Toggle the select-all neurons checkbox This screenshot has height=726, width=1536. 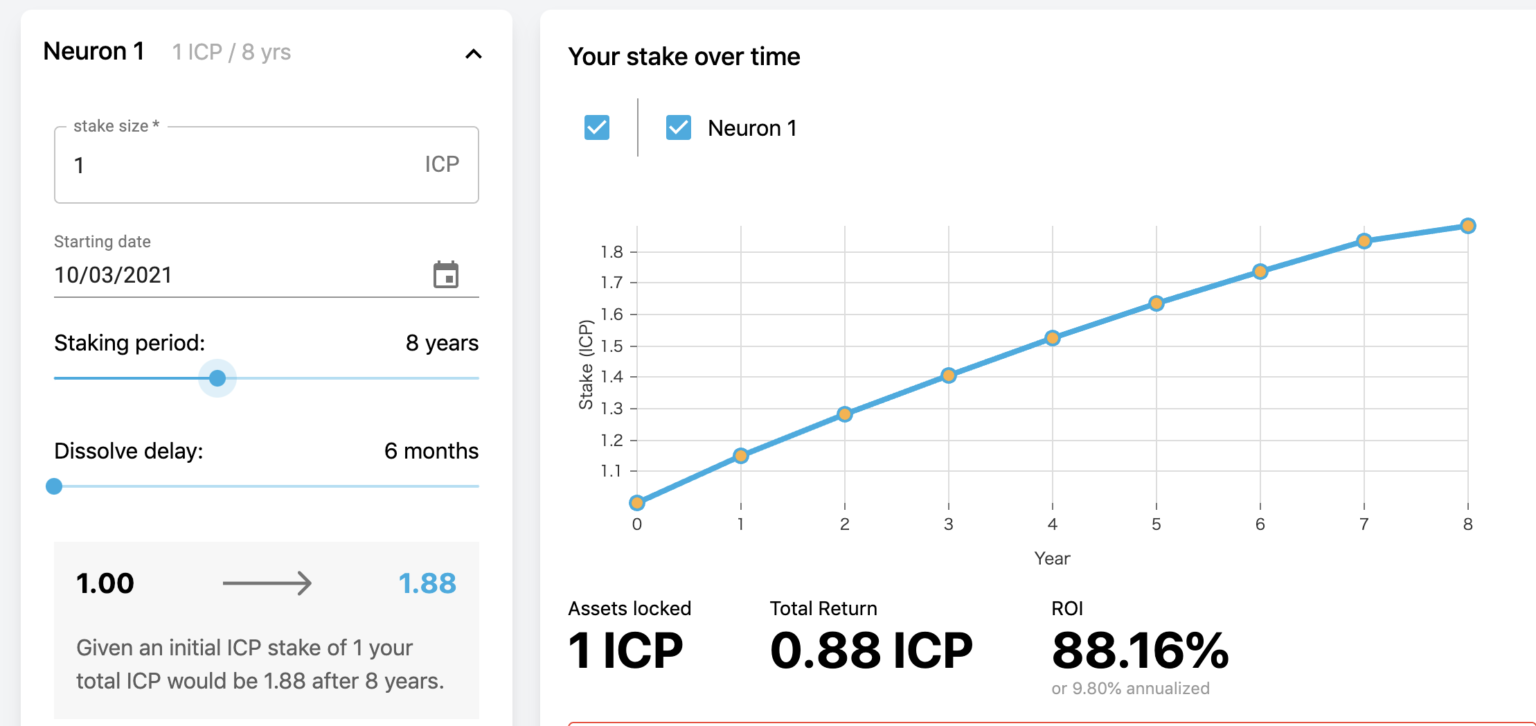[x=597, y=128]
